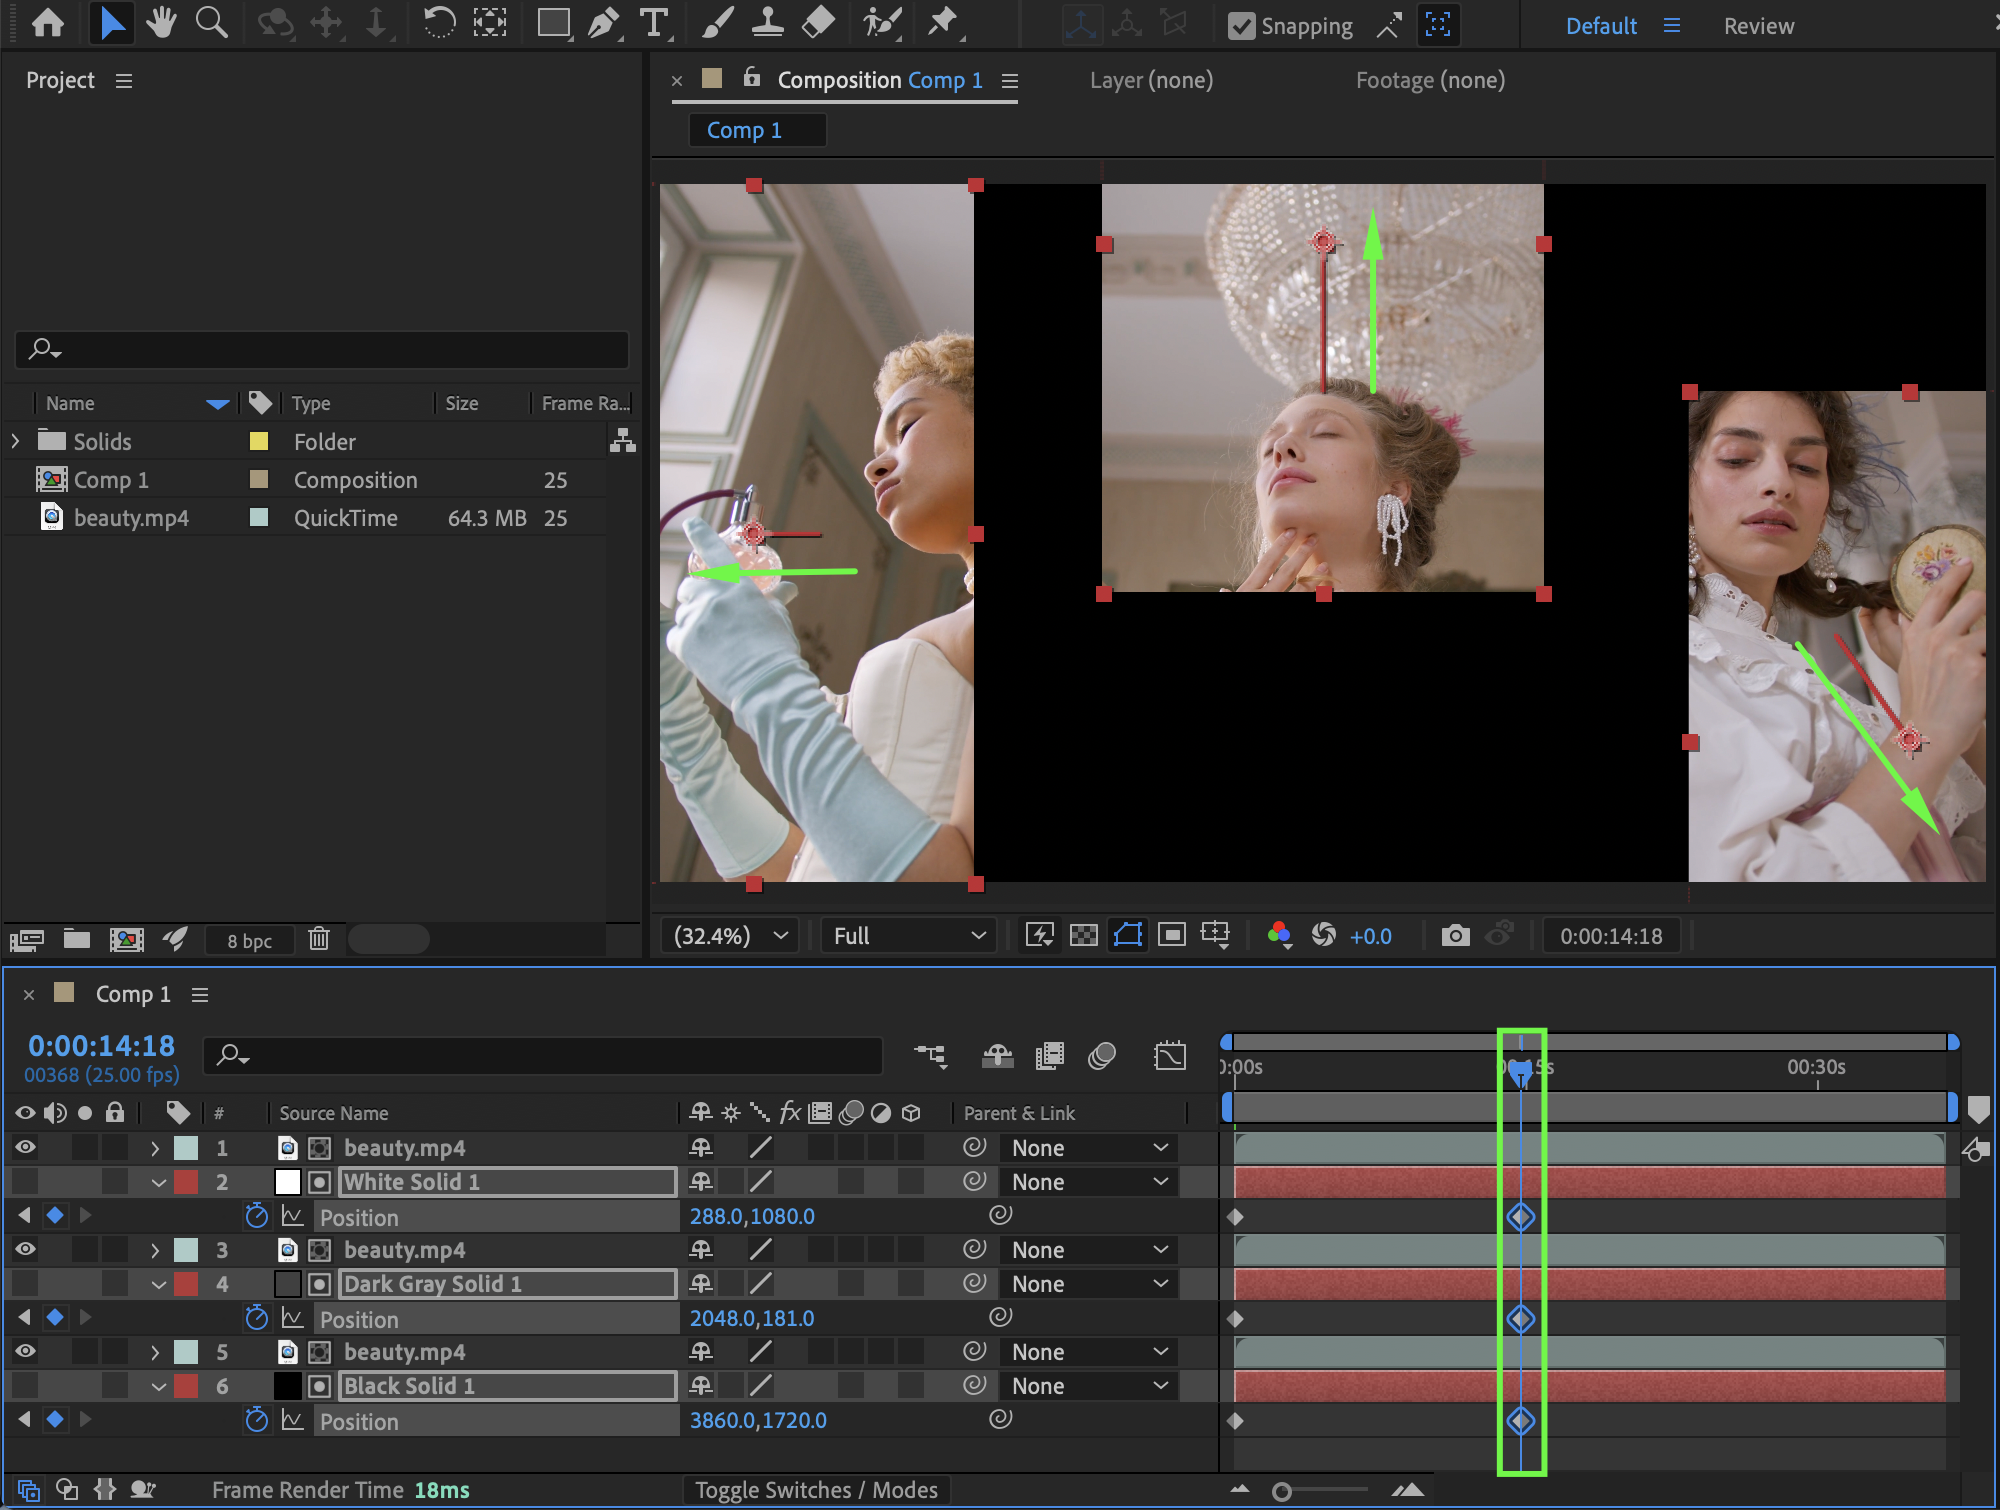Toggle Position stopwatch of Black Solid 1
This screenshot has width=2000, height=1510.
257,1420
